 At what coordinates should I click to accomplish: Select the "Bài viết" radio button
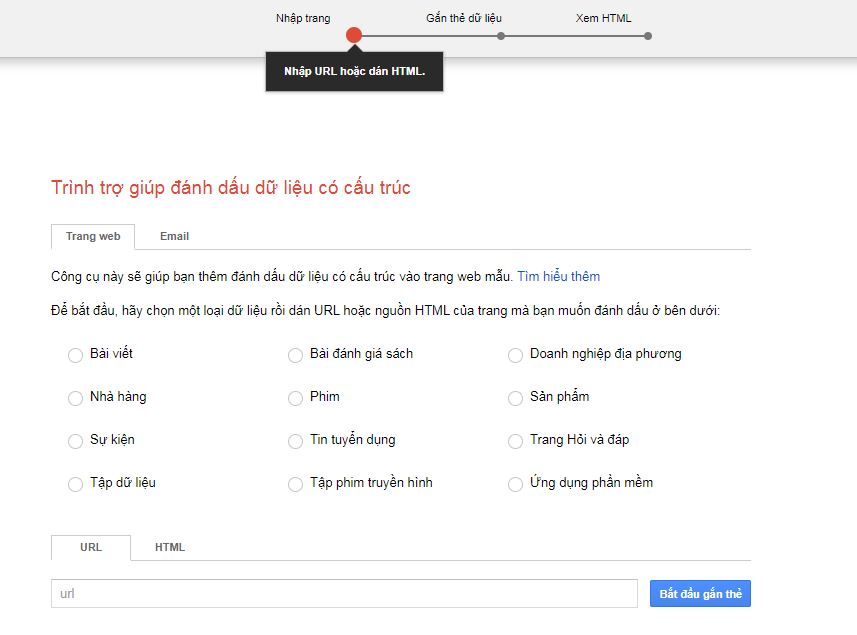[75, 355]
